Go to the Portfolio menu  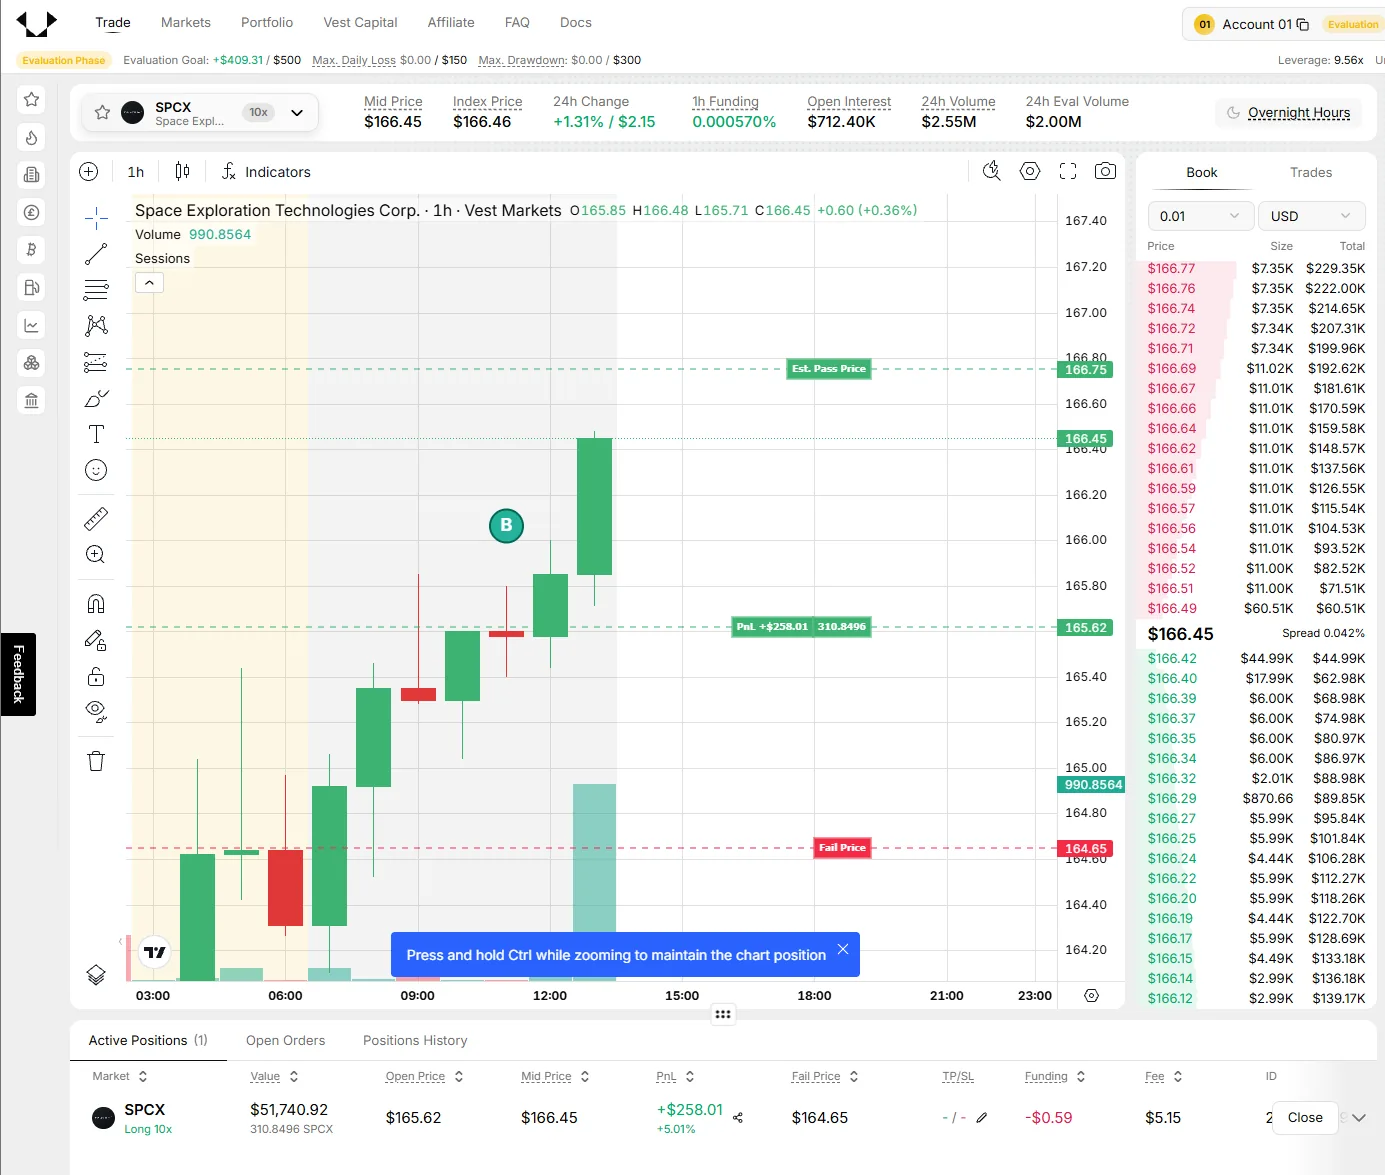(267, 22)
